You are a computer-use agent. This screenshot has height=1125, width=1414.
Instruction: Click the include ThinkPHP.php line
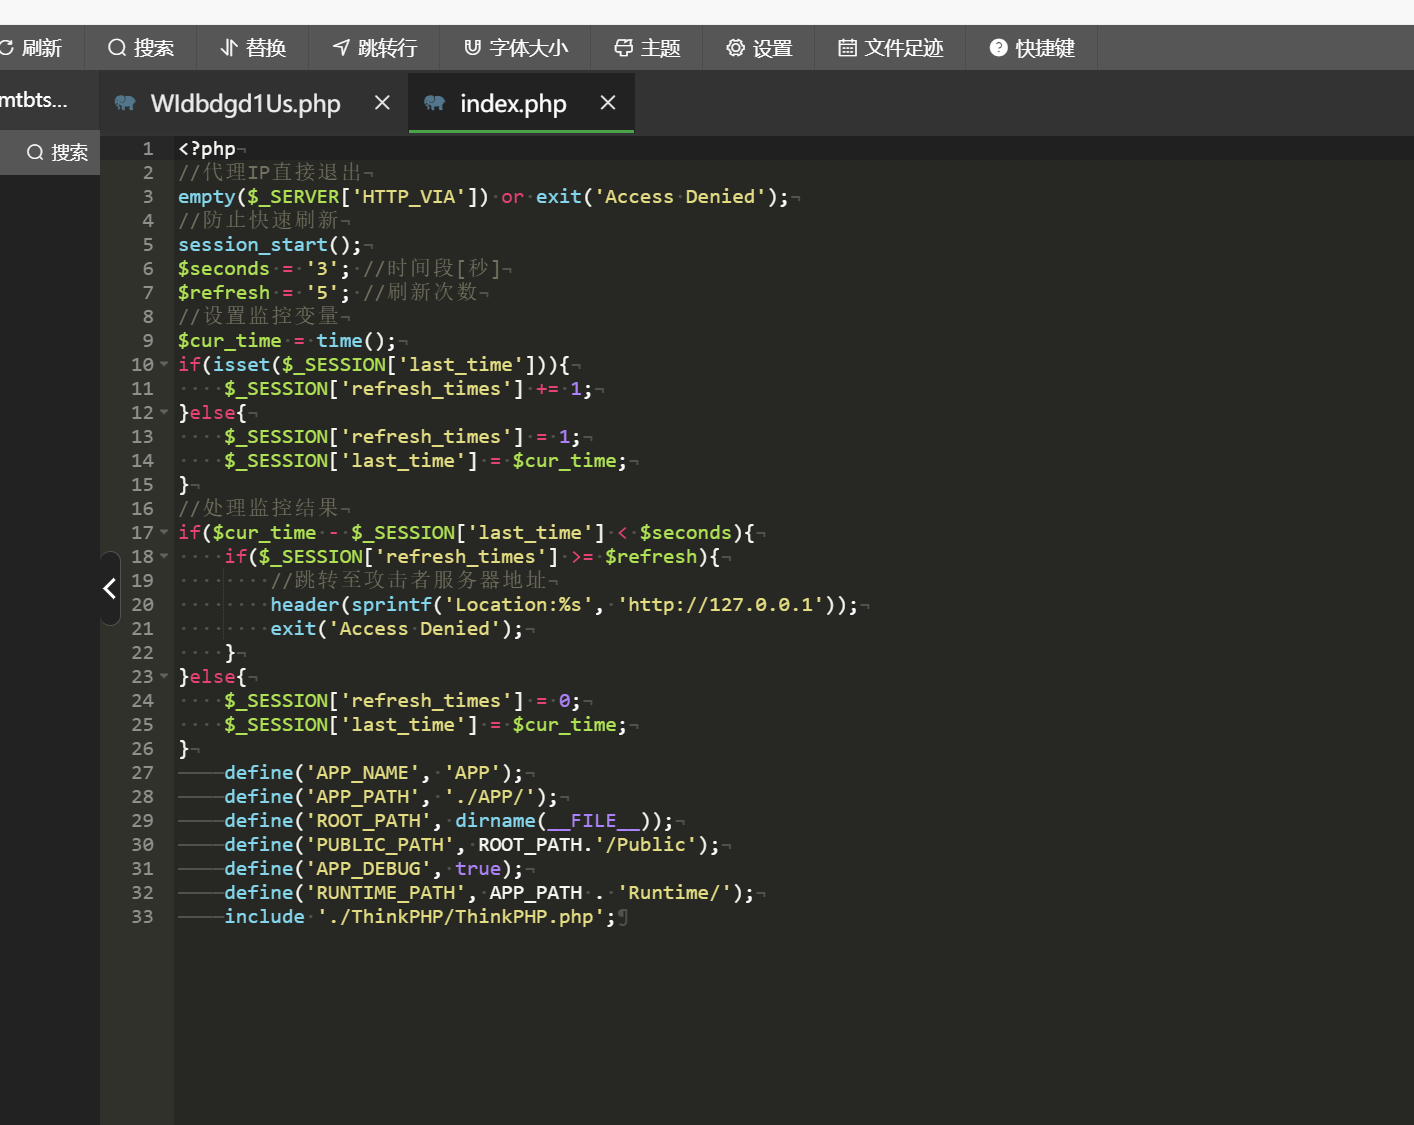[421, 916]
